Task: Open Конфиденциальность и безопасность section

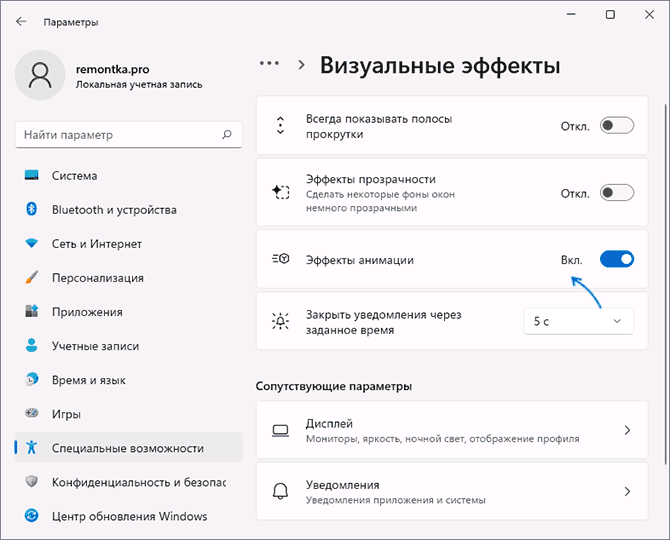Action: 129,482
